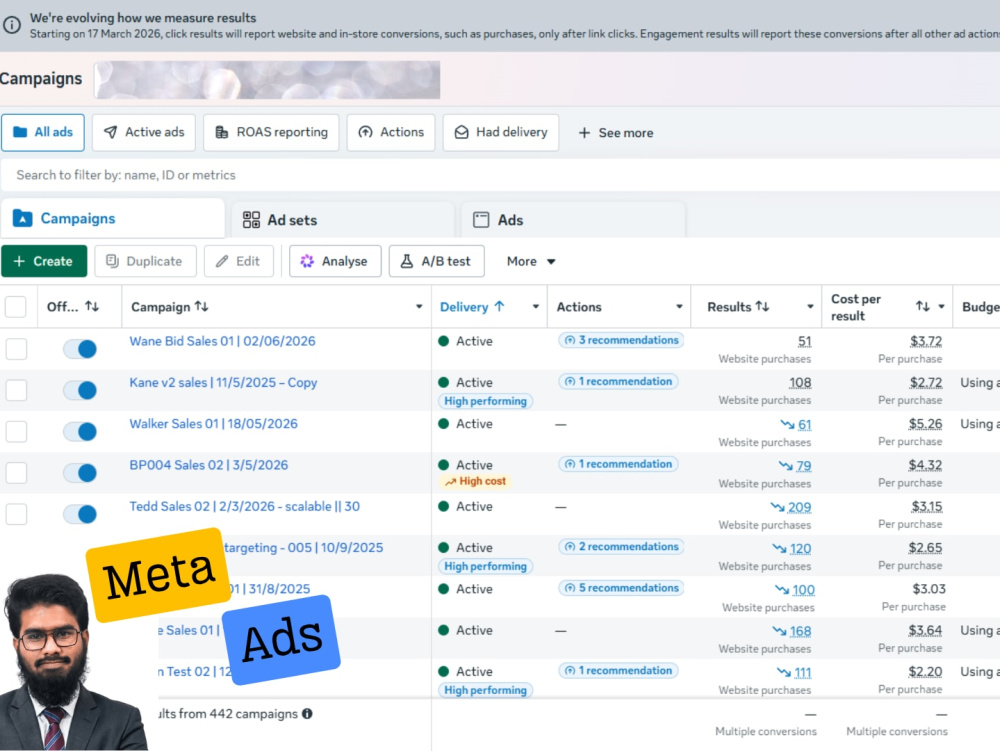The width and height of the screenshot is (1000, 751).
Task: Toggle off Wane Bid Sales 01 campaign
Action: 80,349
